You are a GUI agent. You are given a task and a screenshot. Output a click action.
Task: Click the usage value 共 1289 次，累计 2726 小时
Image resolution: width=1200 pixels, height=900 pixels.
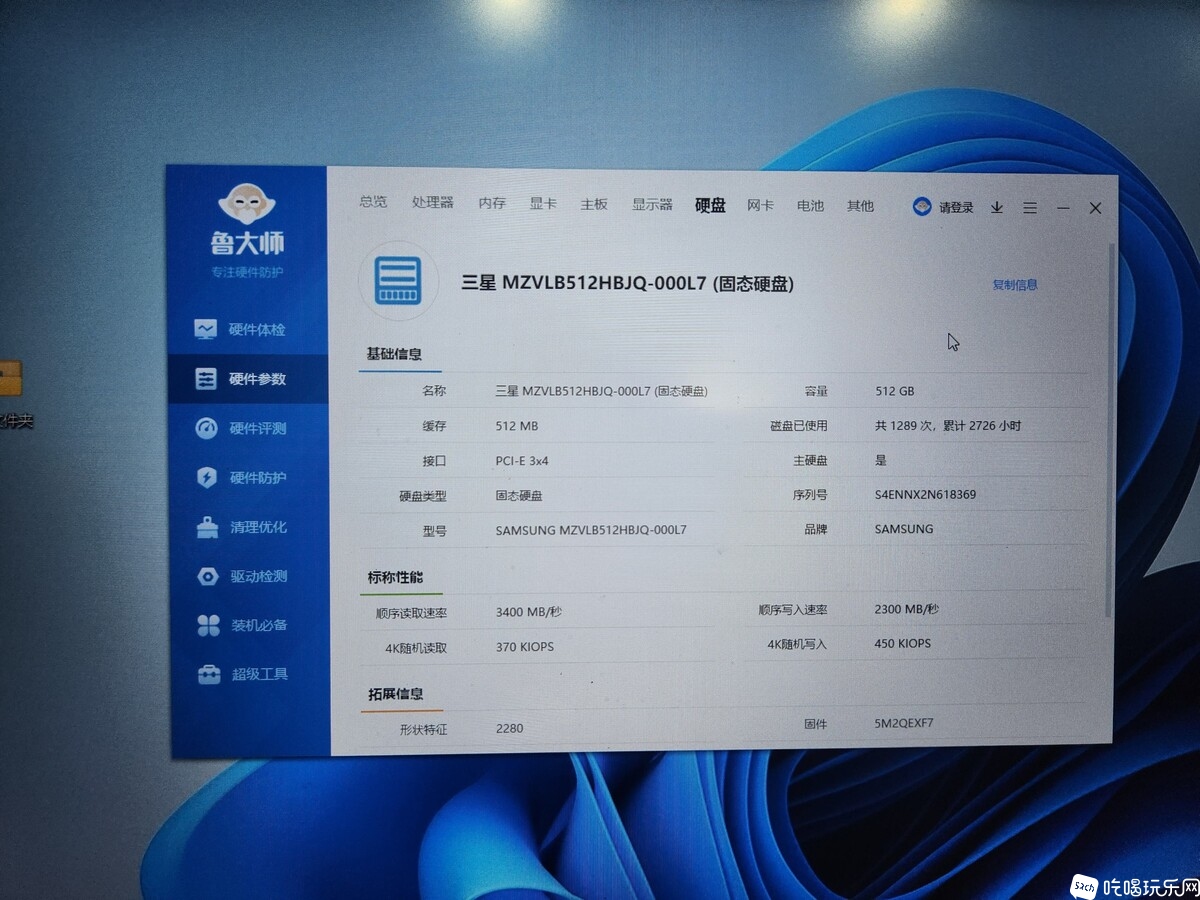[x=948, y=426]
